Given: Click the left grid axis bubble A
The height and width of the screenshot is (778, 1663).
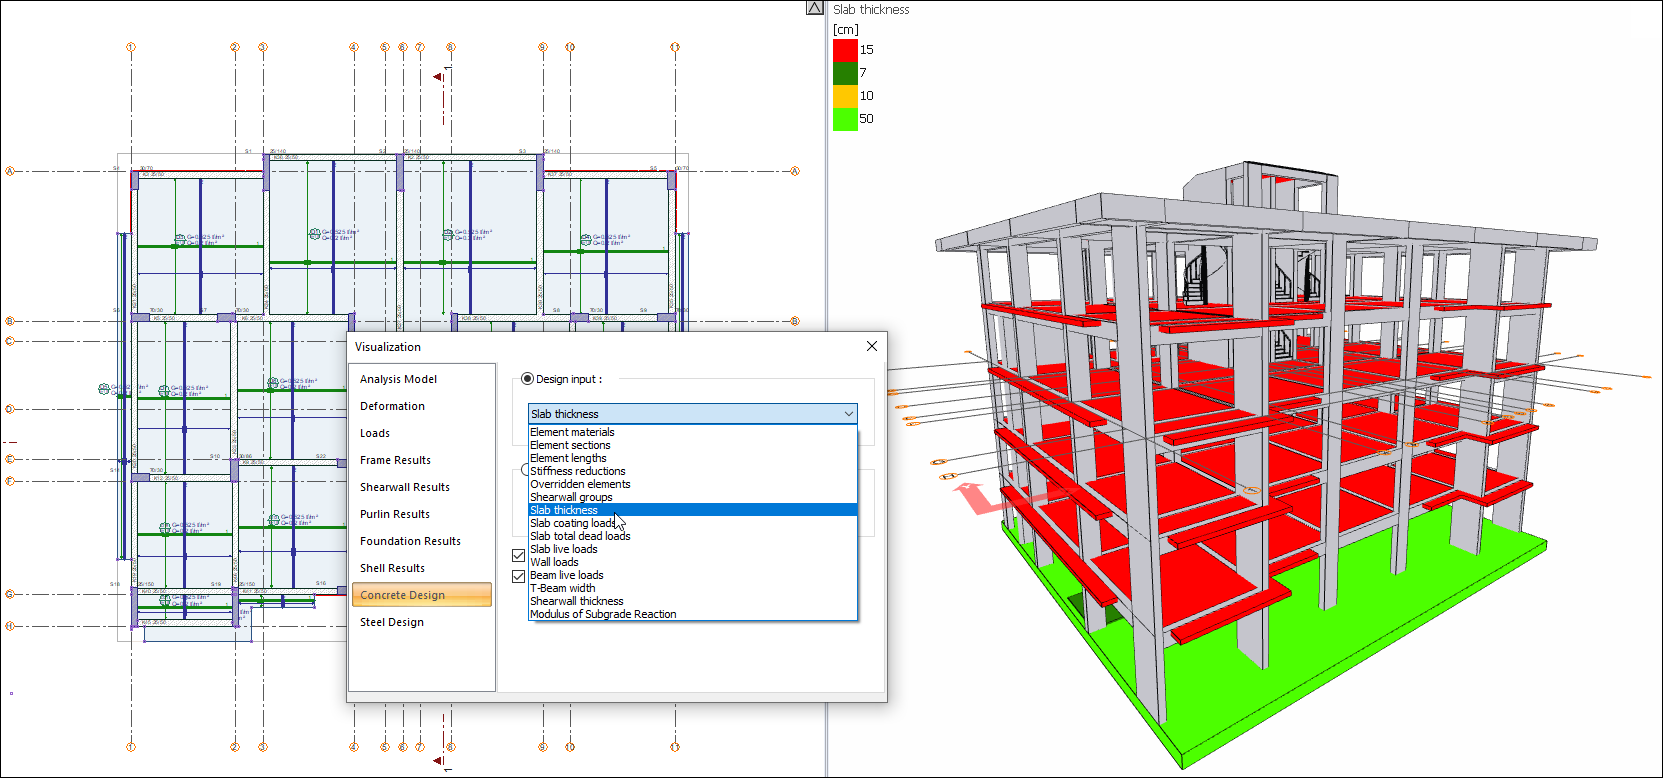Looking at the screenshot, I should 10,171.
